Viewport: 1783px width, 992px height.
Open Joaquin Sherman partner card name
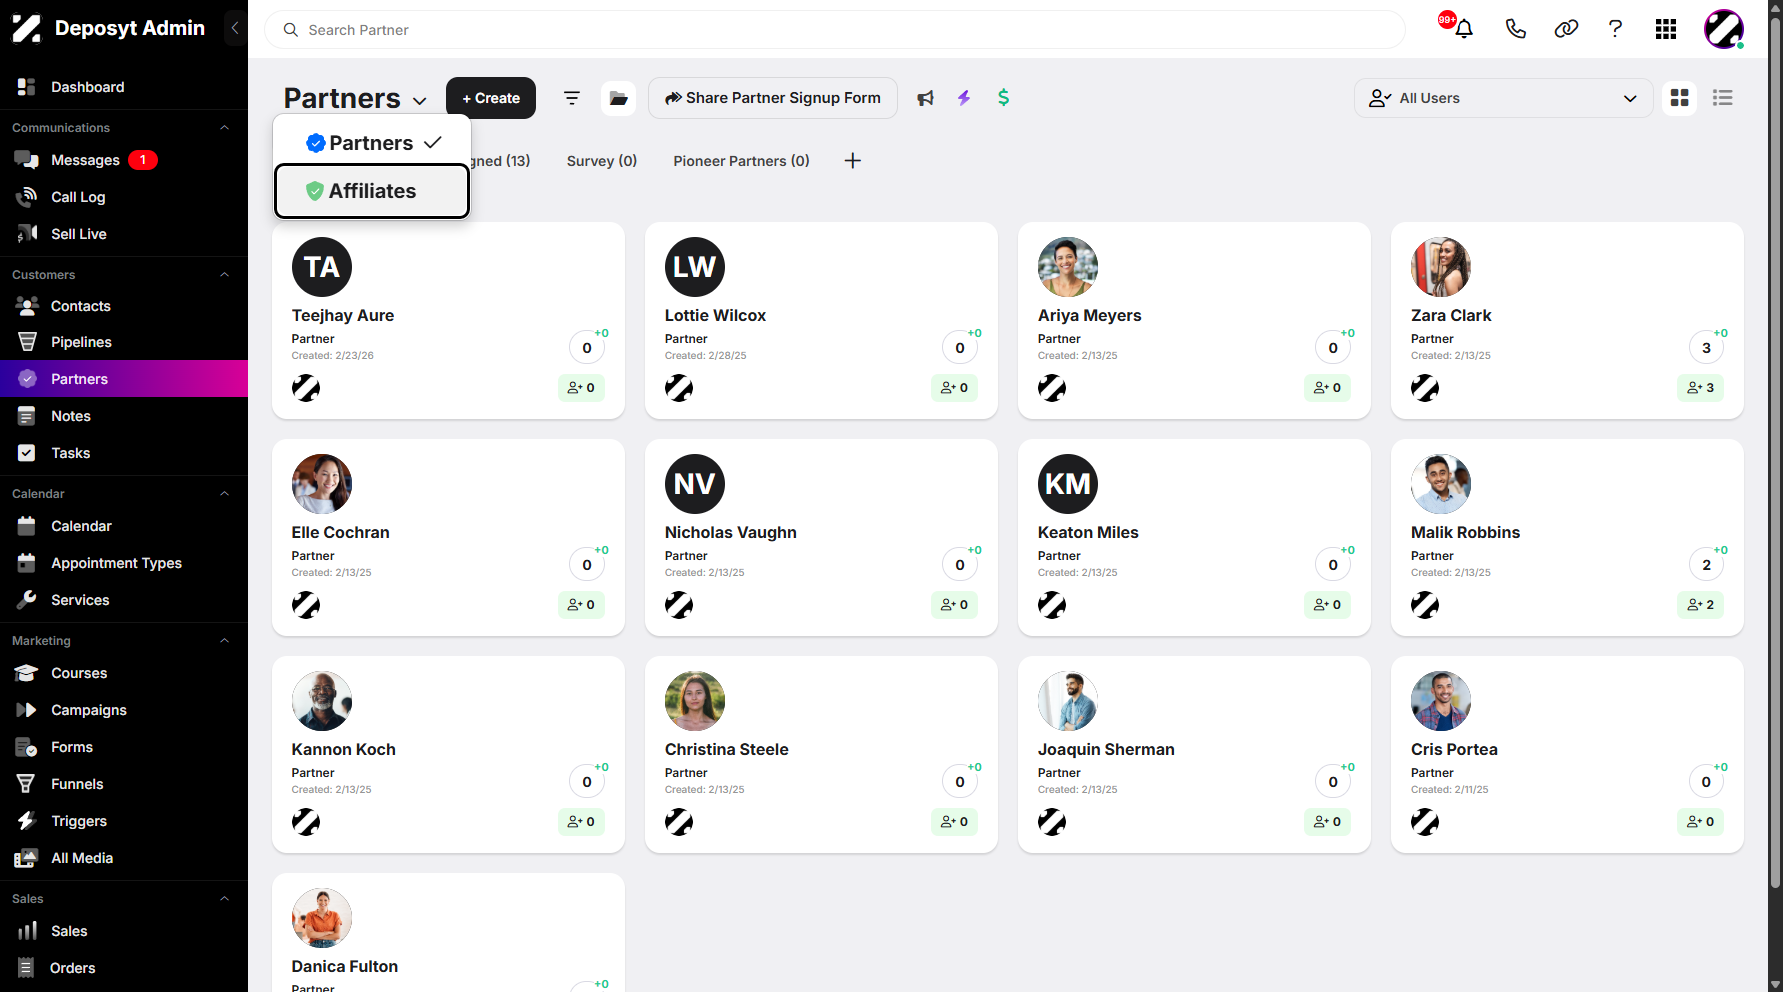coord(1106,750)
